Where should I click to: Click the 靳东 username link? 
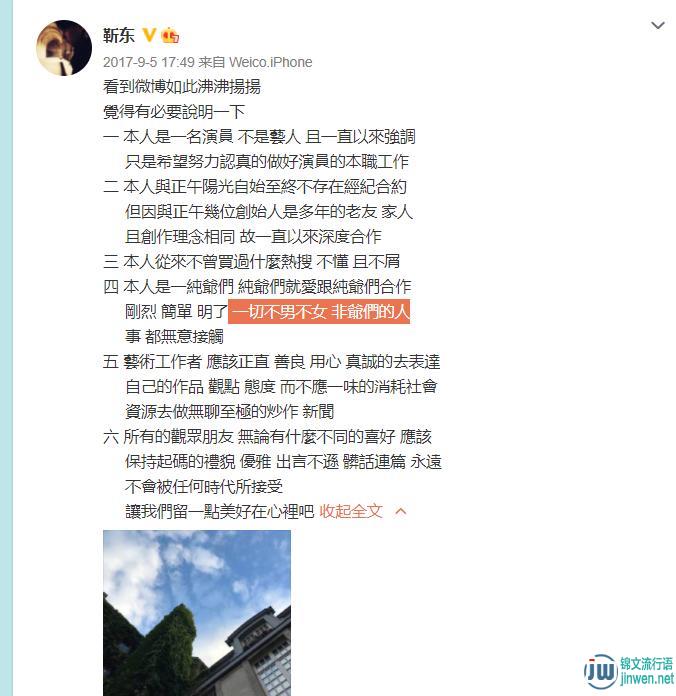point(119,36)
